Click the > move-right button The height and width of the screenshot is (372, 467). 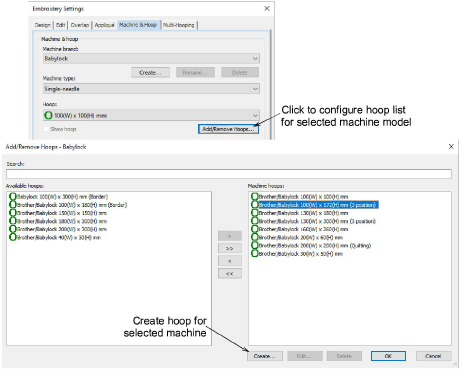pos(230,236)
